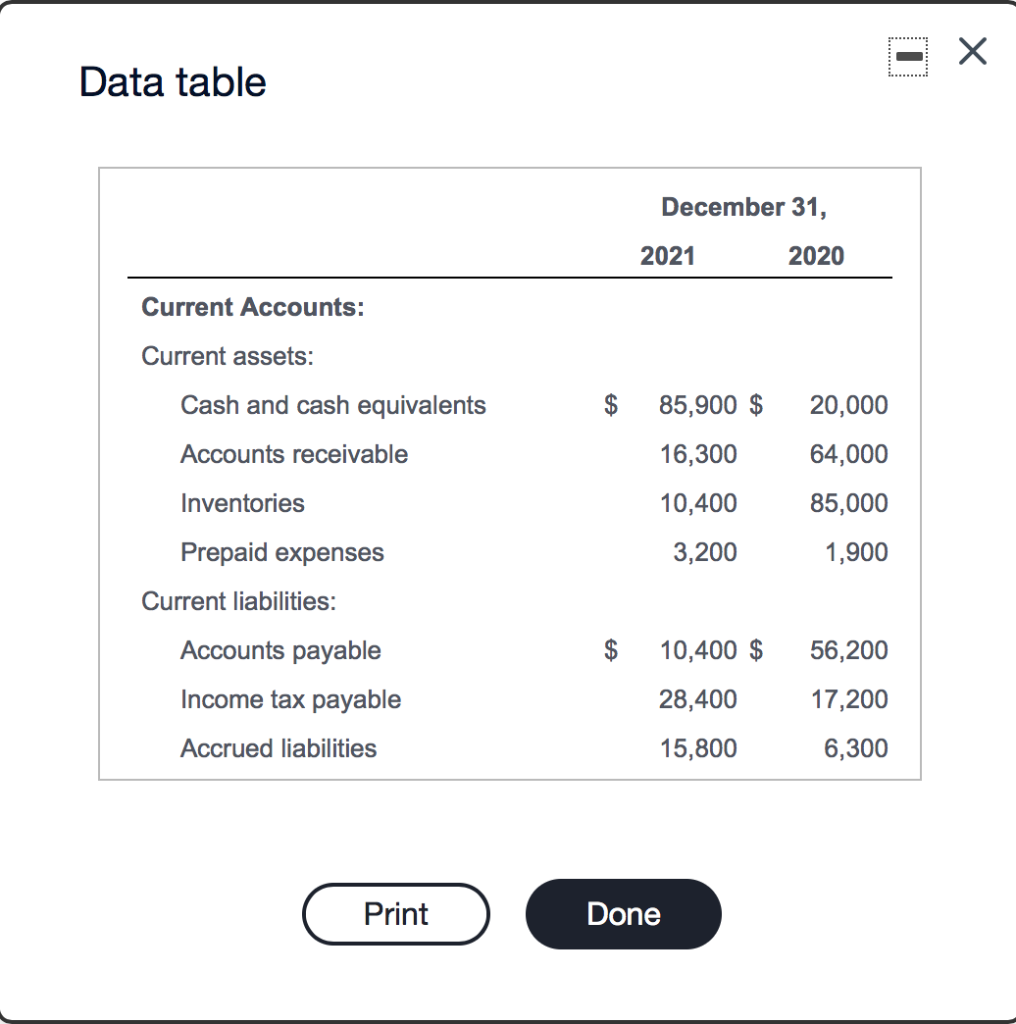Click the 85,900 cash value for 2021
This screenshot has width=1016, height=1024.
click(x=697, y=405)
